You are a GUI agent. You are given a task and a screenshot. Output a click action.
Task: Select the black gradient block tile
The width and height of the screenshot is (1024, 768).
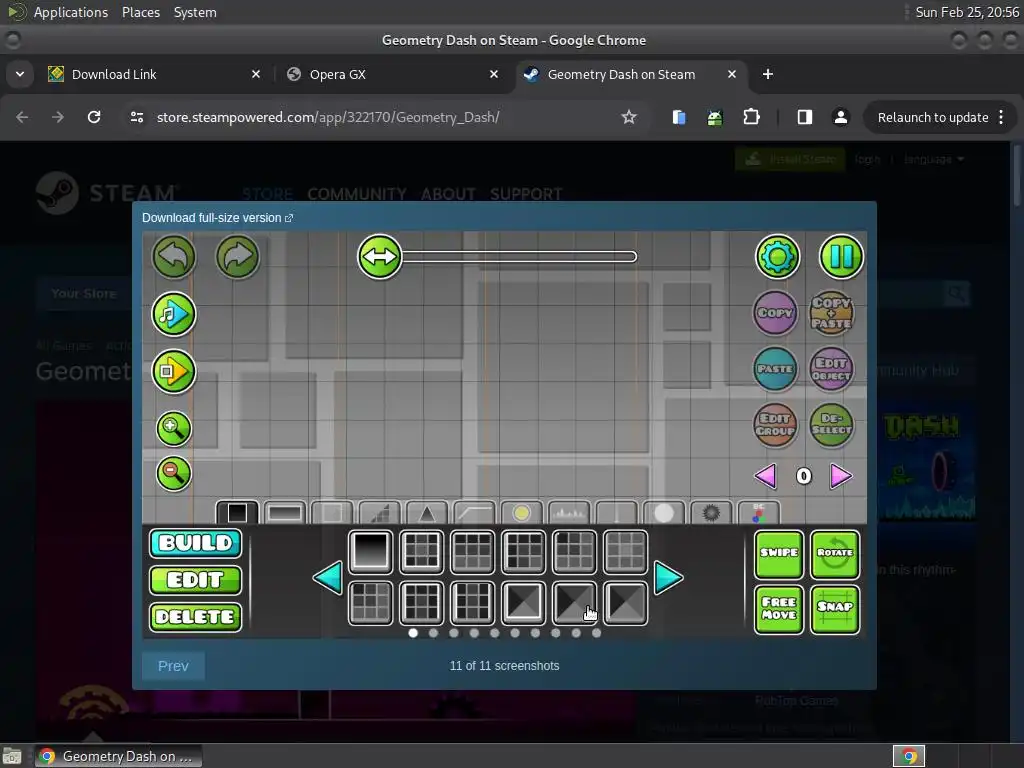point(370,551)
